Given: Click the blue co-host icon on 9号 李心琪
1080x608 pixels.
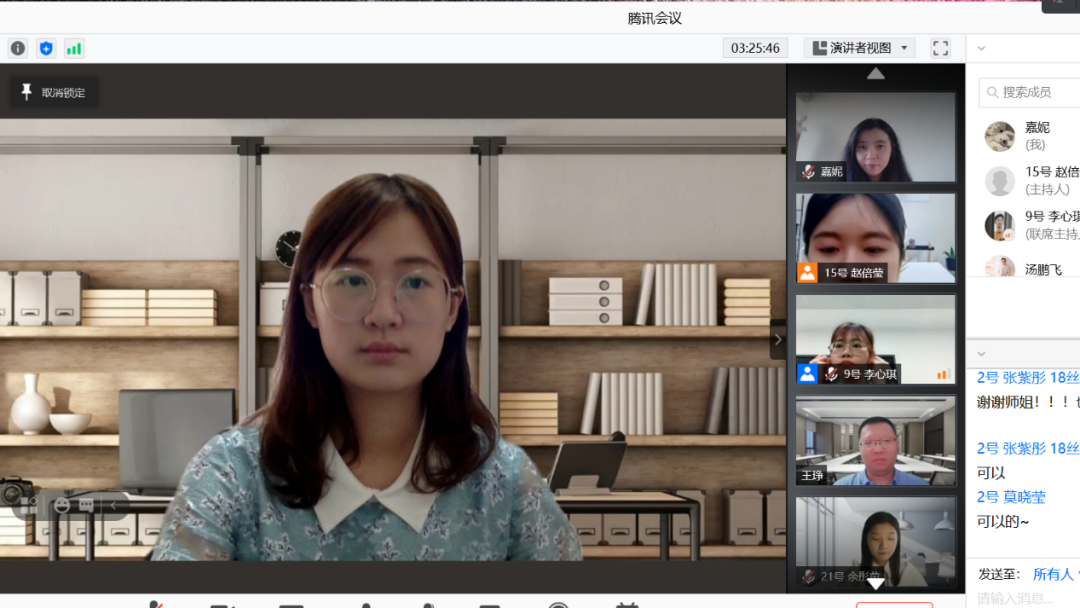Looking at the screenshot, I should pyautogui.click(x=807, y=374).
